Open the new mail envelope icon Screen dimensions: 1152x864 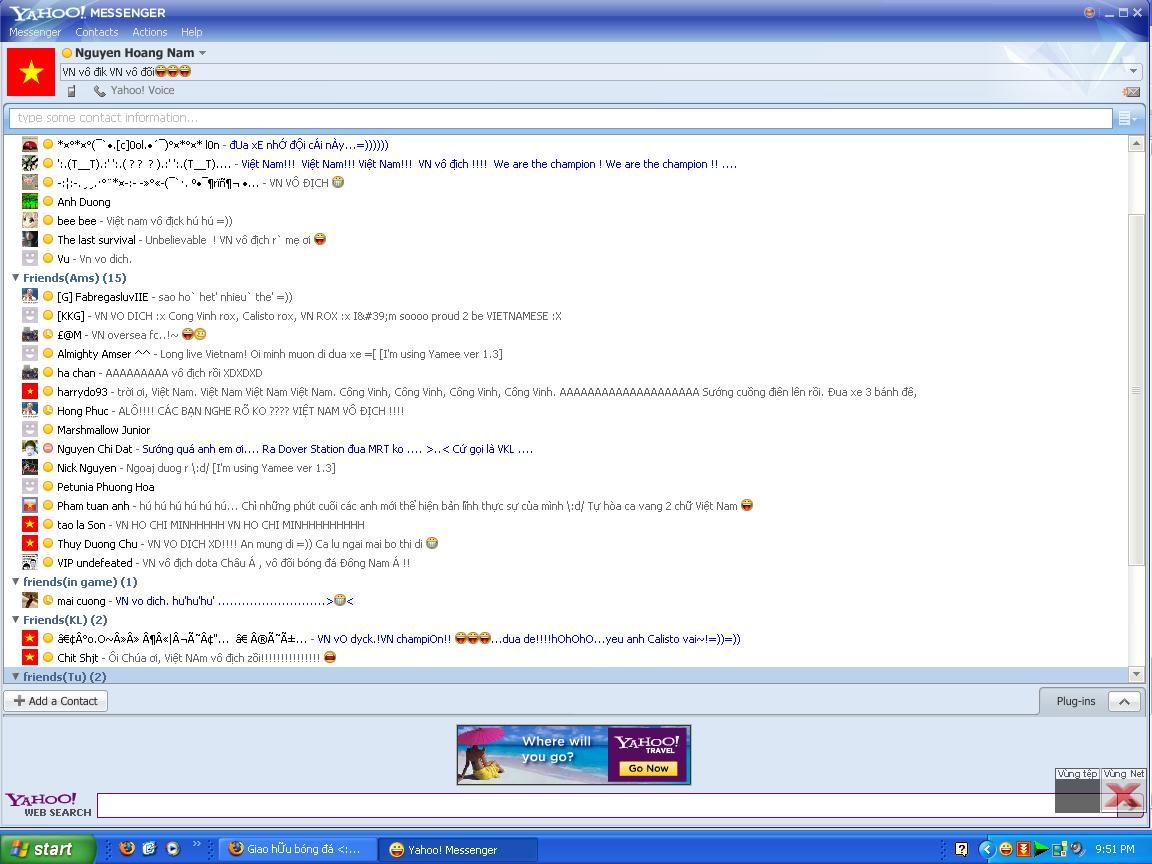[1131, 91]
